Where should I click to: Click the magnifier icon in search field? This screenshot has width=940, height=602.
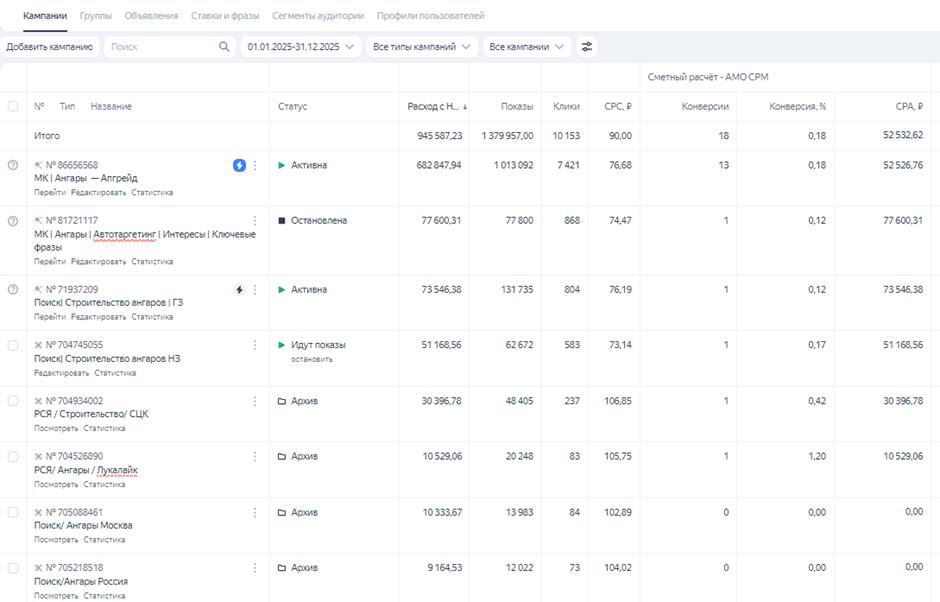224,47
